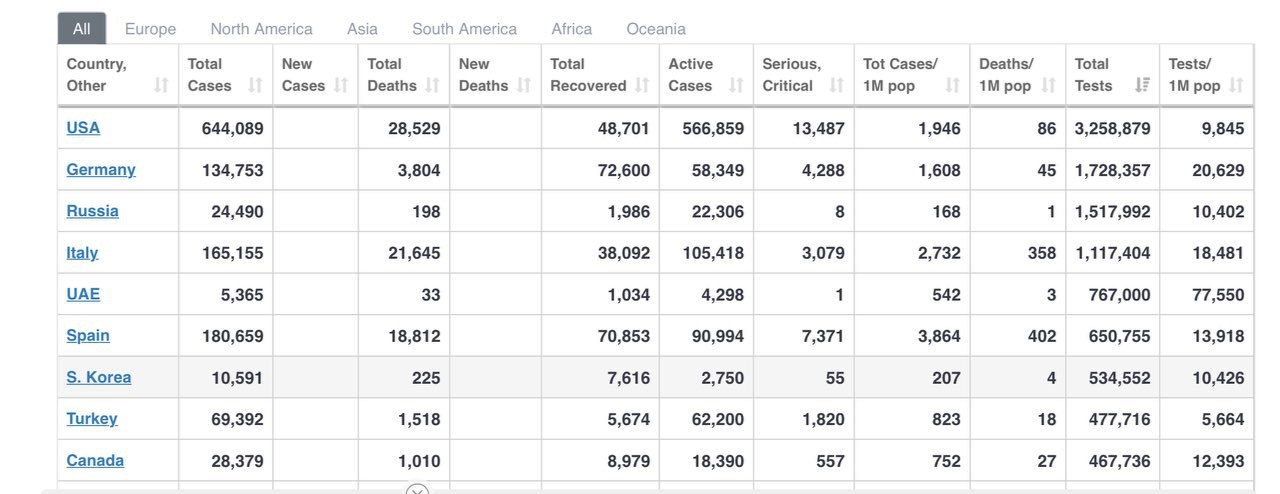
Task: Open the USA country link
Action: [83, 128]
